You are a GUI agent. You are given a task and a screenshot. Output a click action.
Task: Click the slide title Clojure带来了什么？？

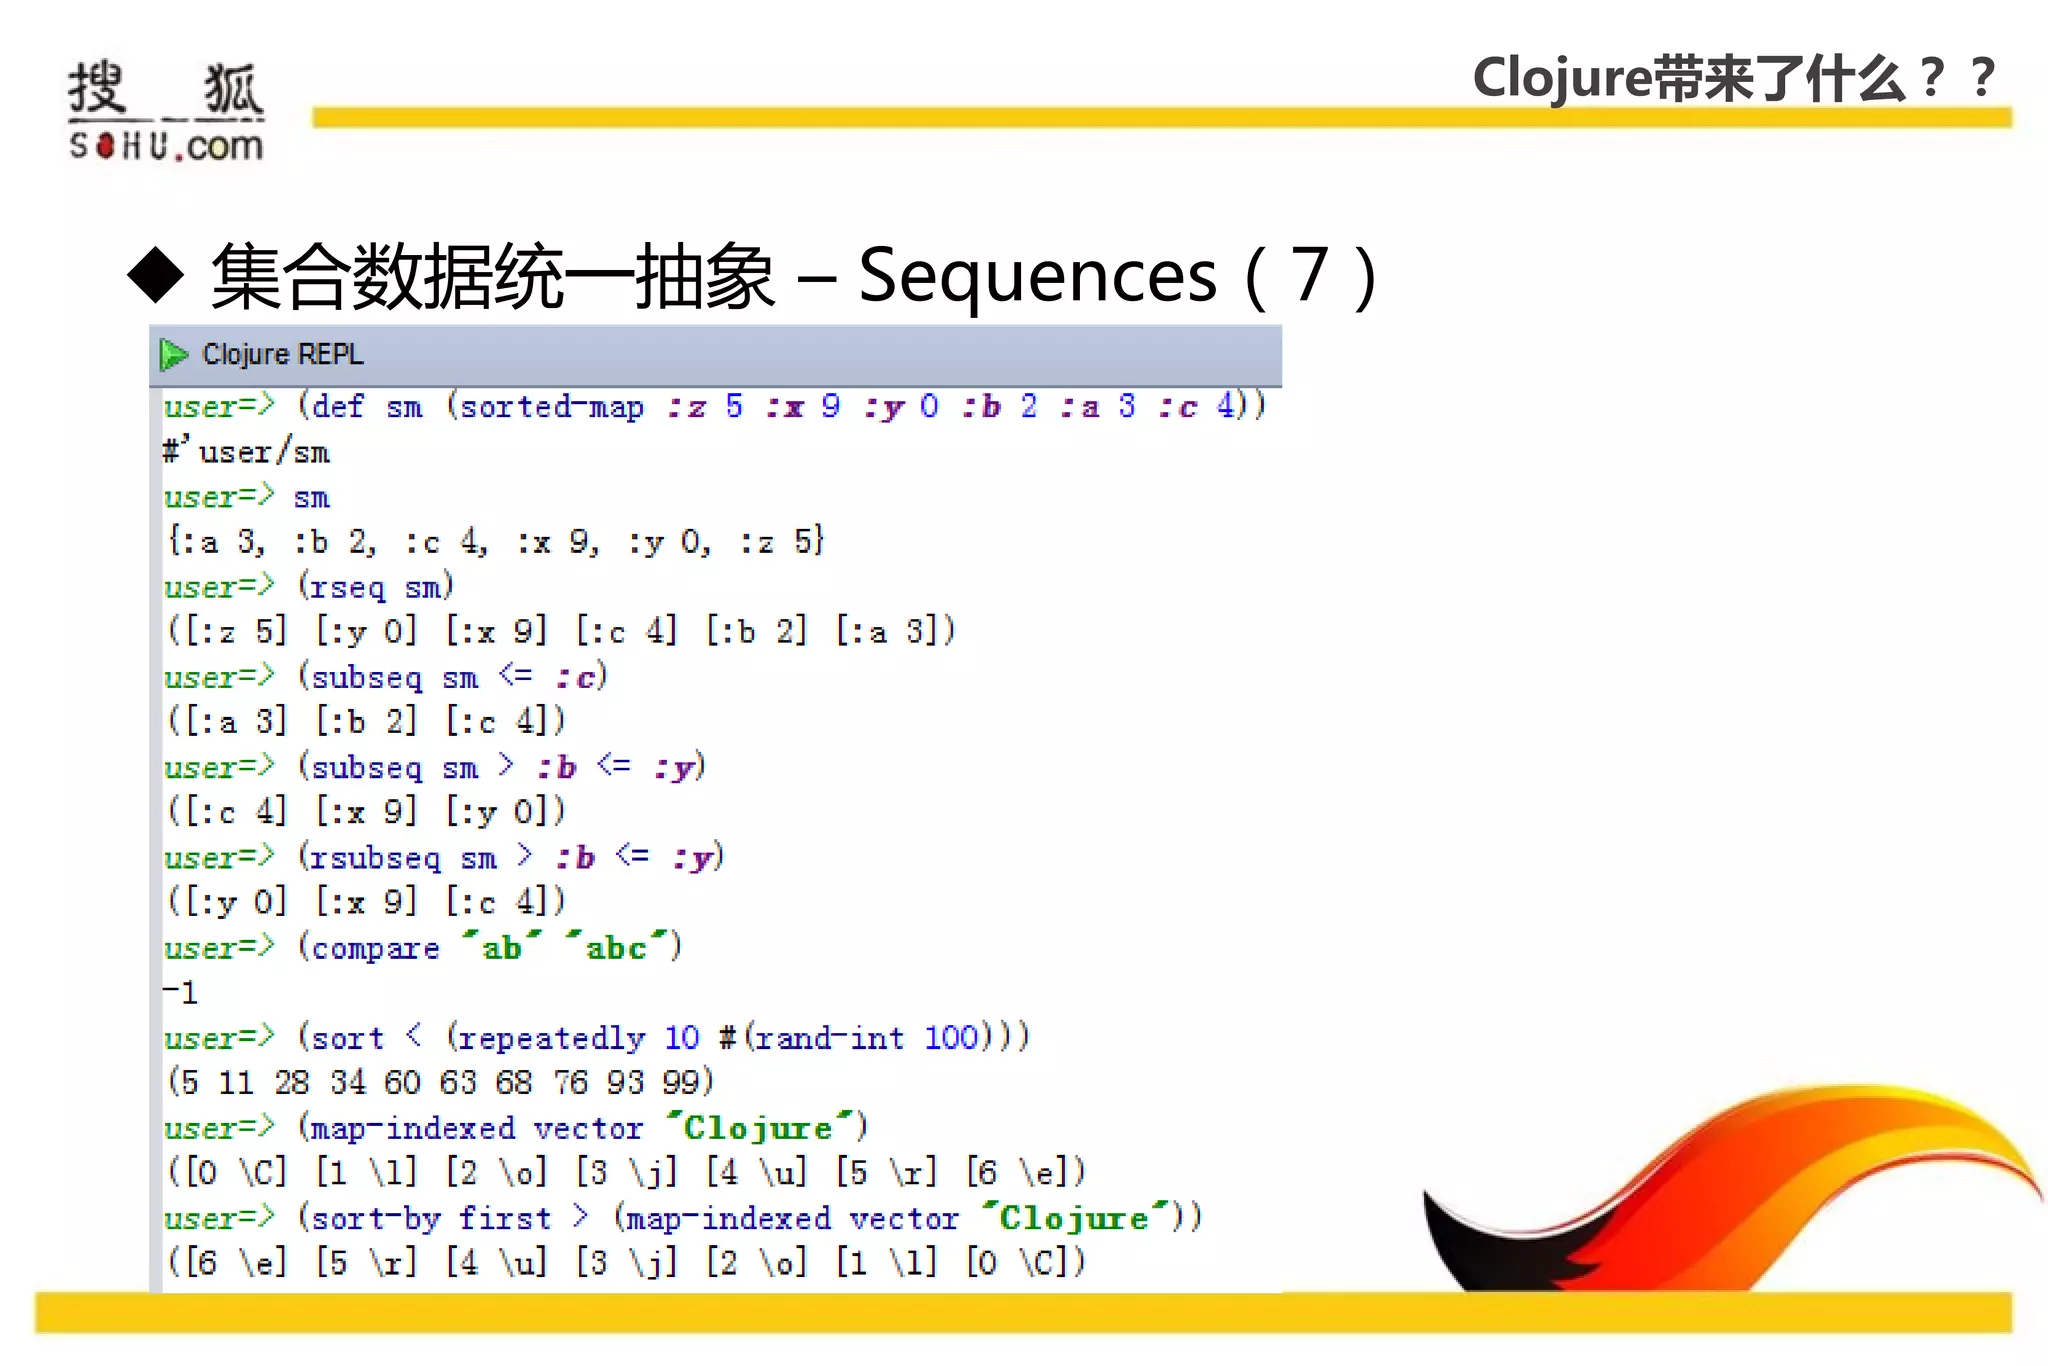point(1735,78)
